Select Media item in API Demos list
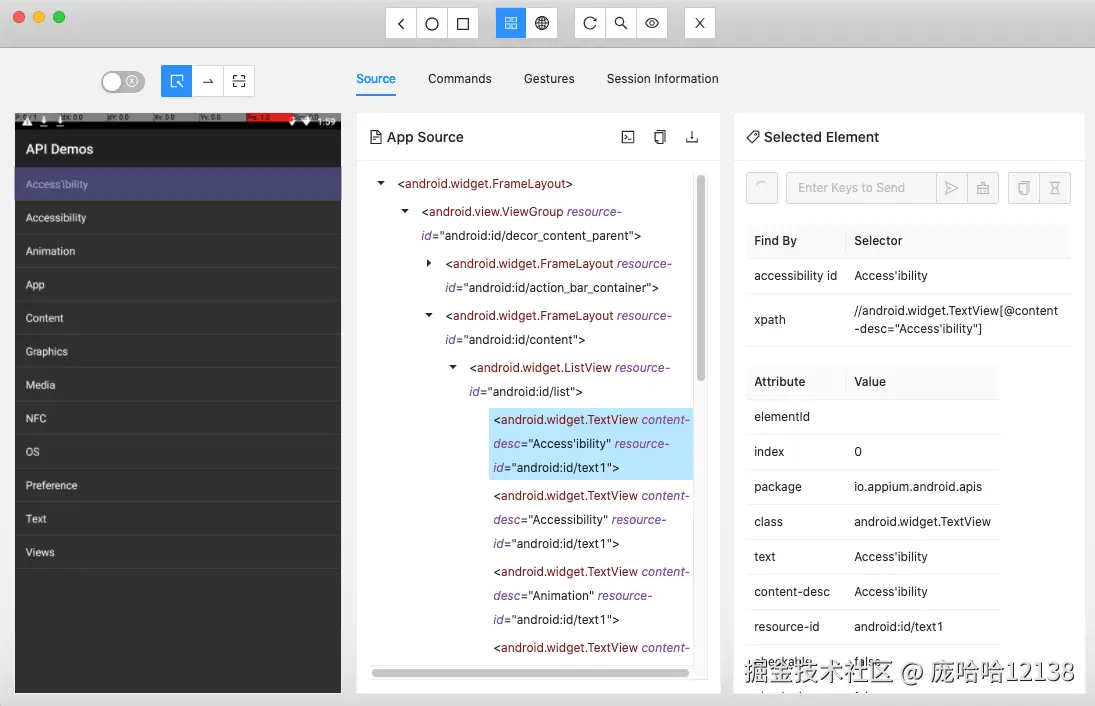Viewport: 1095px width, 706px height. pos(178,385)
